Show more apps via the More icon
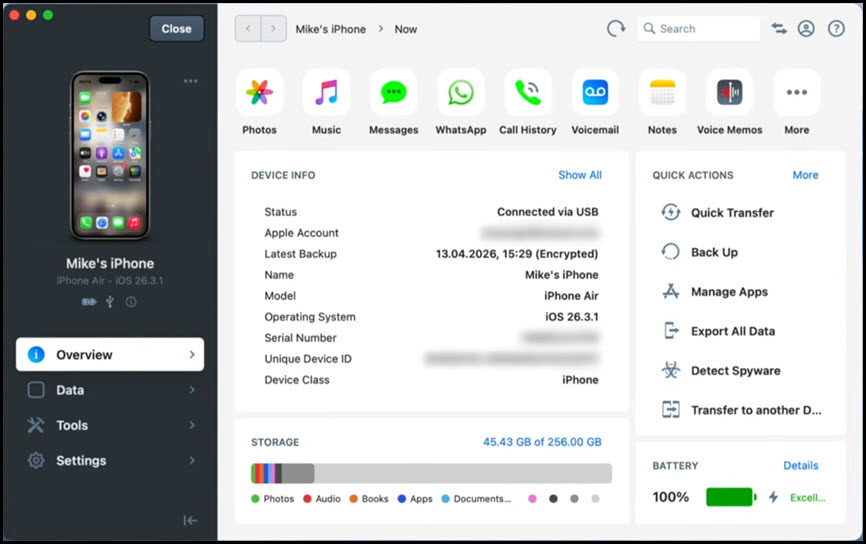The width and height of the screenshot is (866, 544). (x=796, y=92)
